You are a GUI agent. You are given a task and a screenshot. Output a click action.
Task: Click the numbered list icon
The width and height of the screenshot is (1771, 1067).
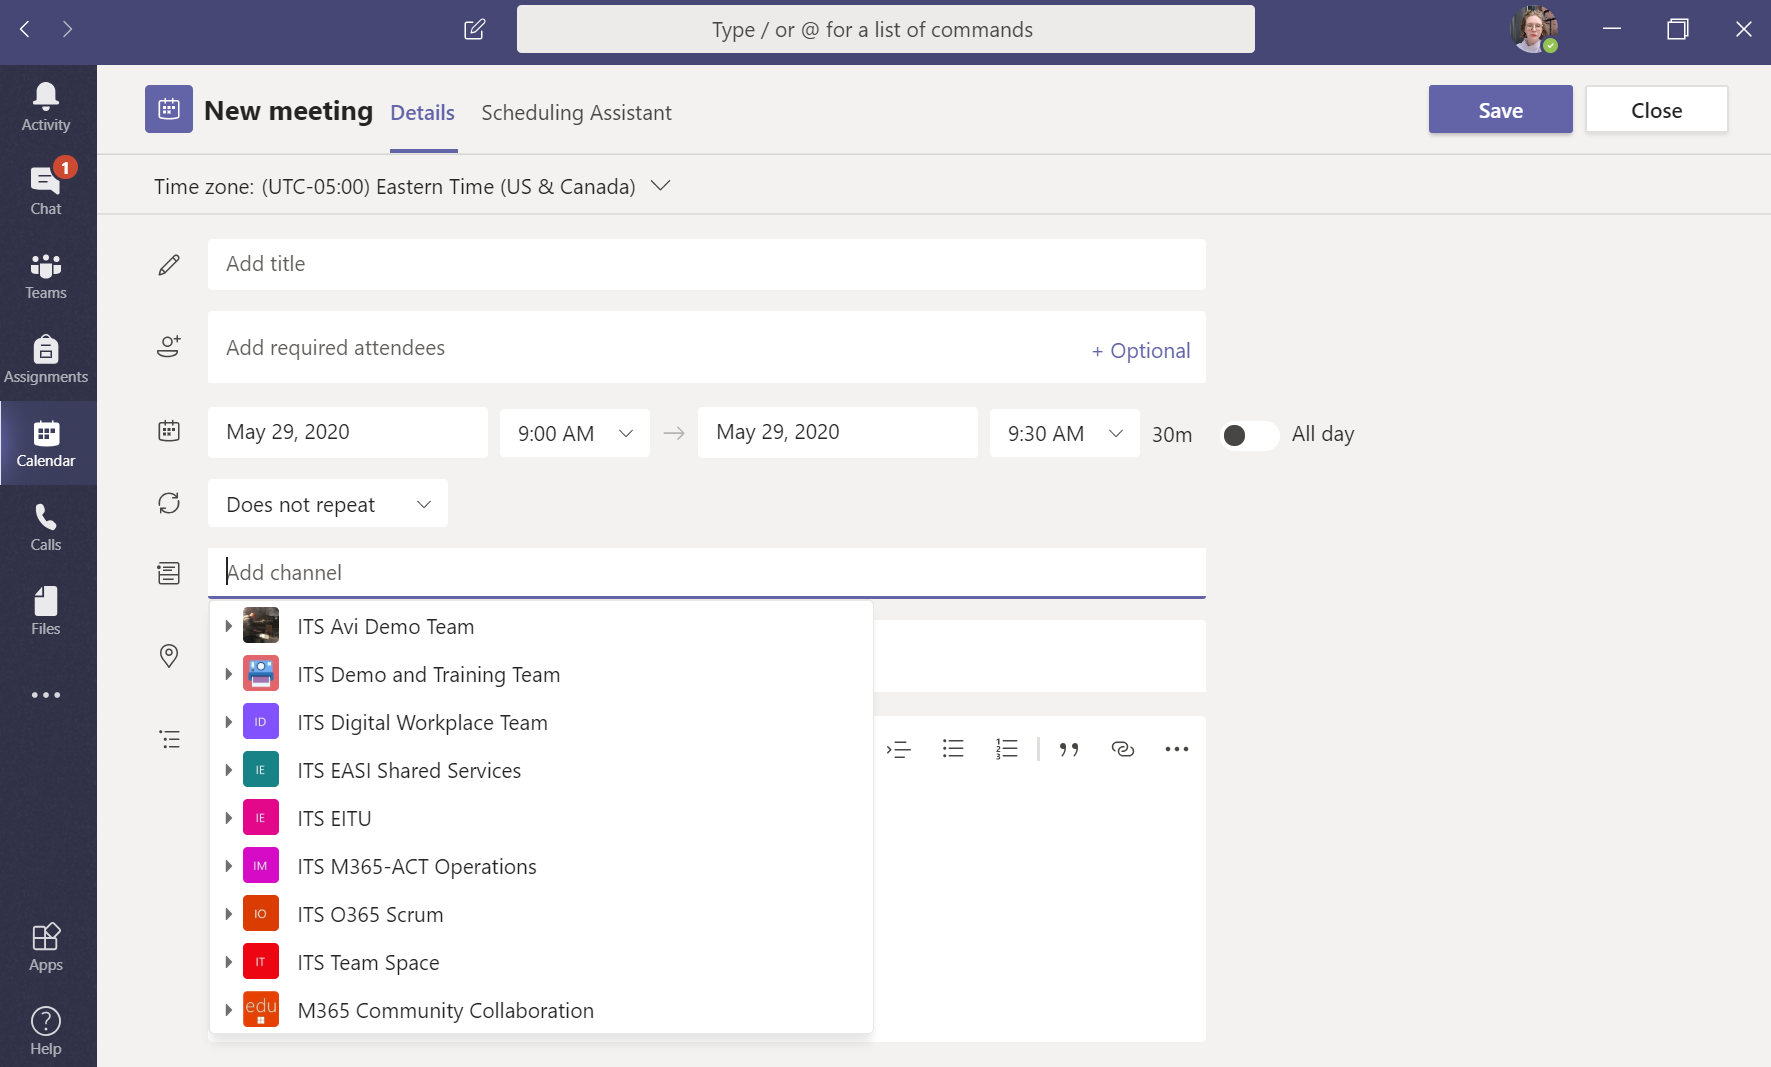pos(1007,749)
